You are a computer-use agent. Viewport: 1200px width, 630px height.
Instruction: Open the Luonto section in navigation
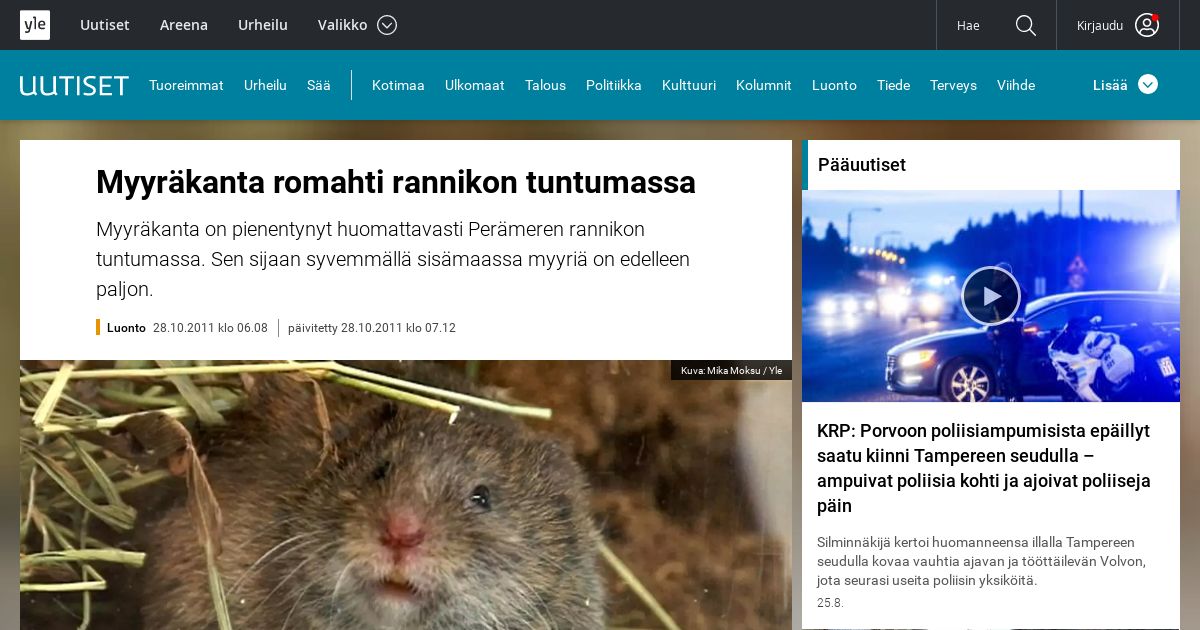(834, 85)
